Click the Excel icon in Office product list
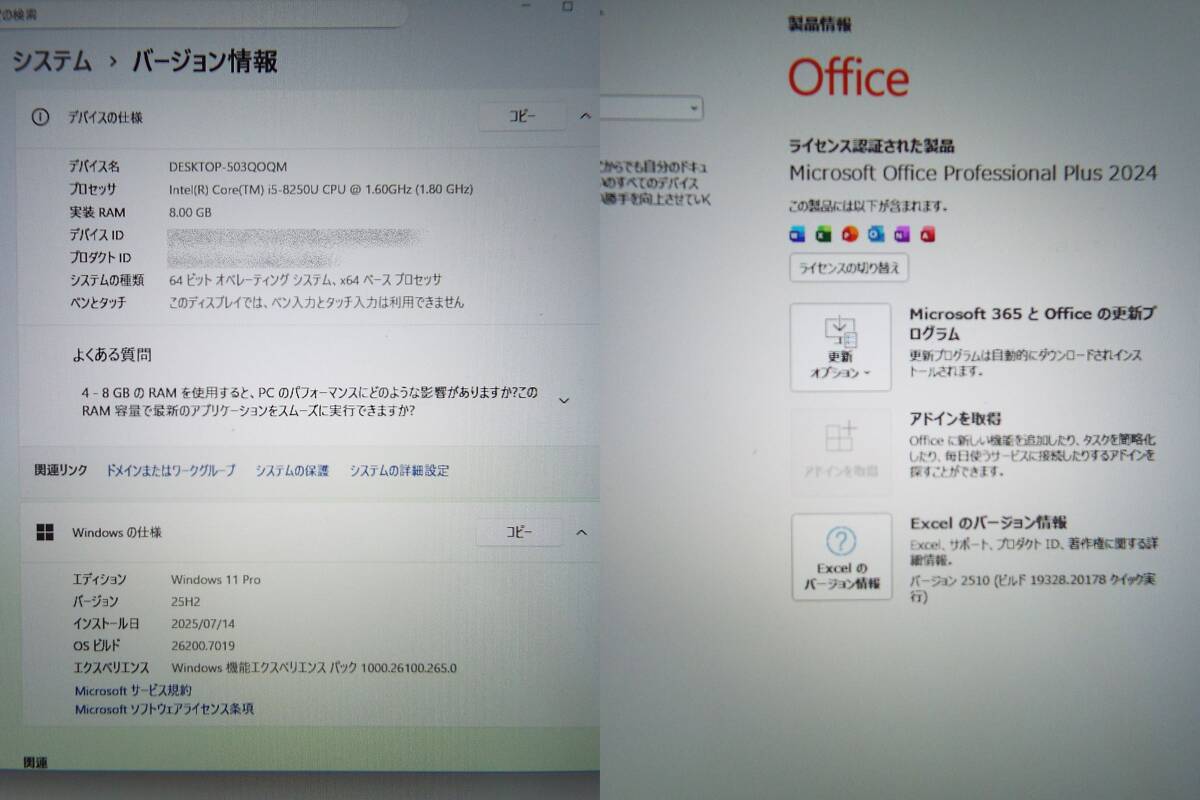 point(823,234)
